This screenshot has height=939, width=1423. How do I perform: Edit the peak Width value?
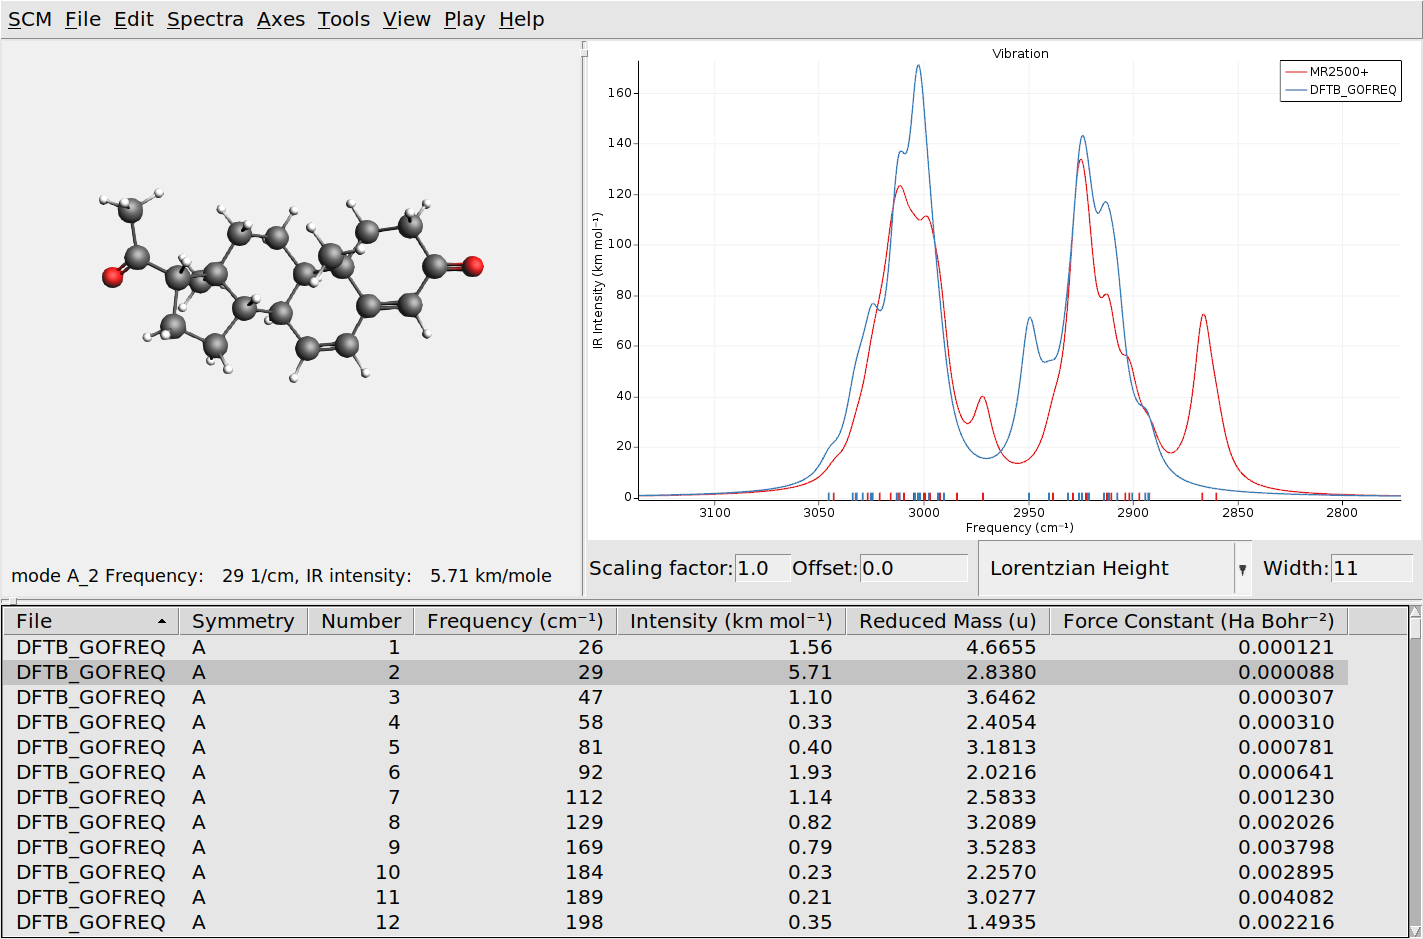(1371, 567)
